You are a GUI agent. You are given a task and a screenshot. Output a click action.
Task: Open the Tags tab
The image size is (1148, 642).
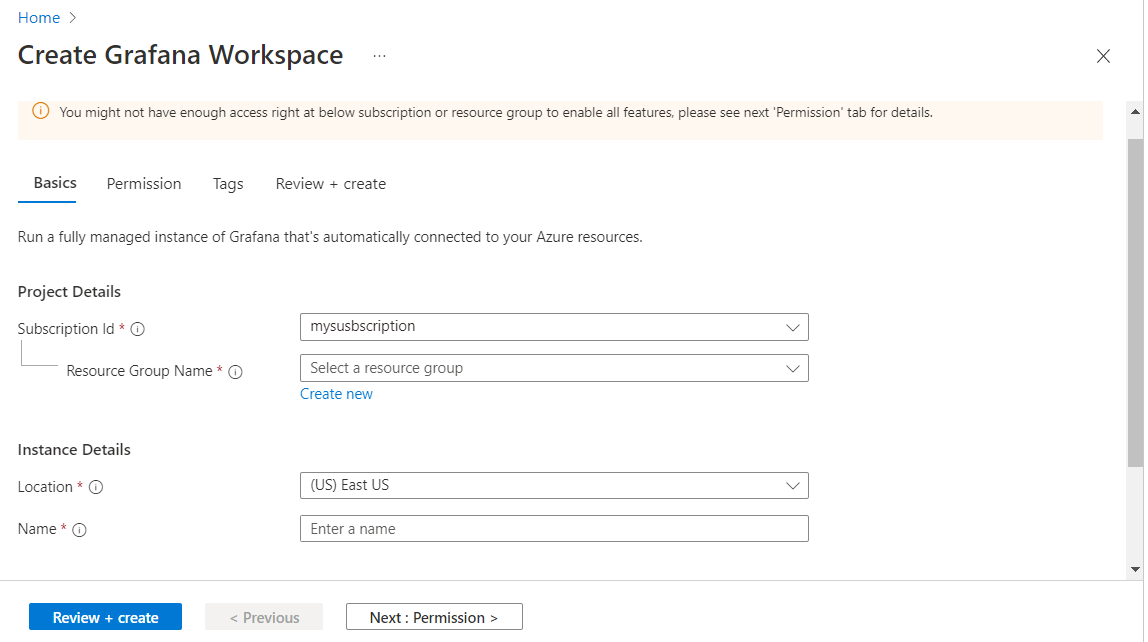coord(227,183)
